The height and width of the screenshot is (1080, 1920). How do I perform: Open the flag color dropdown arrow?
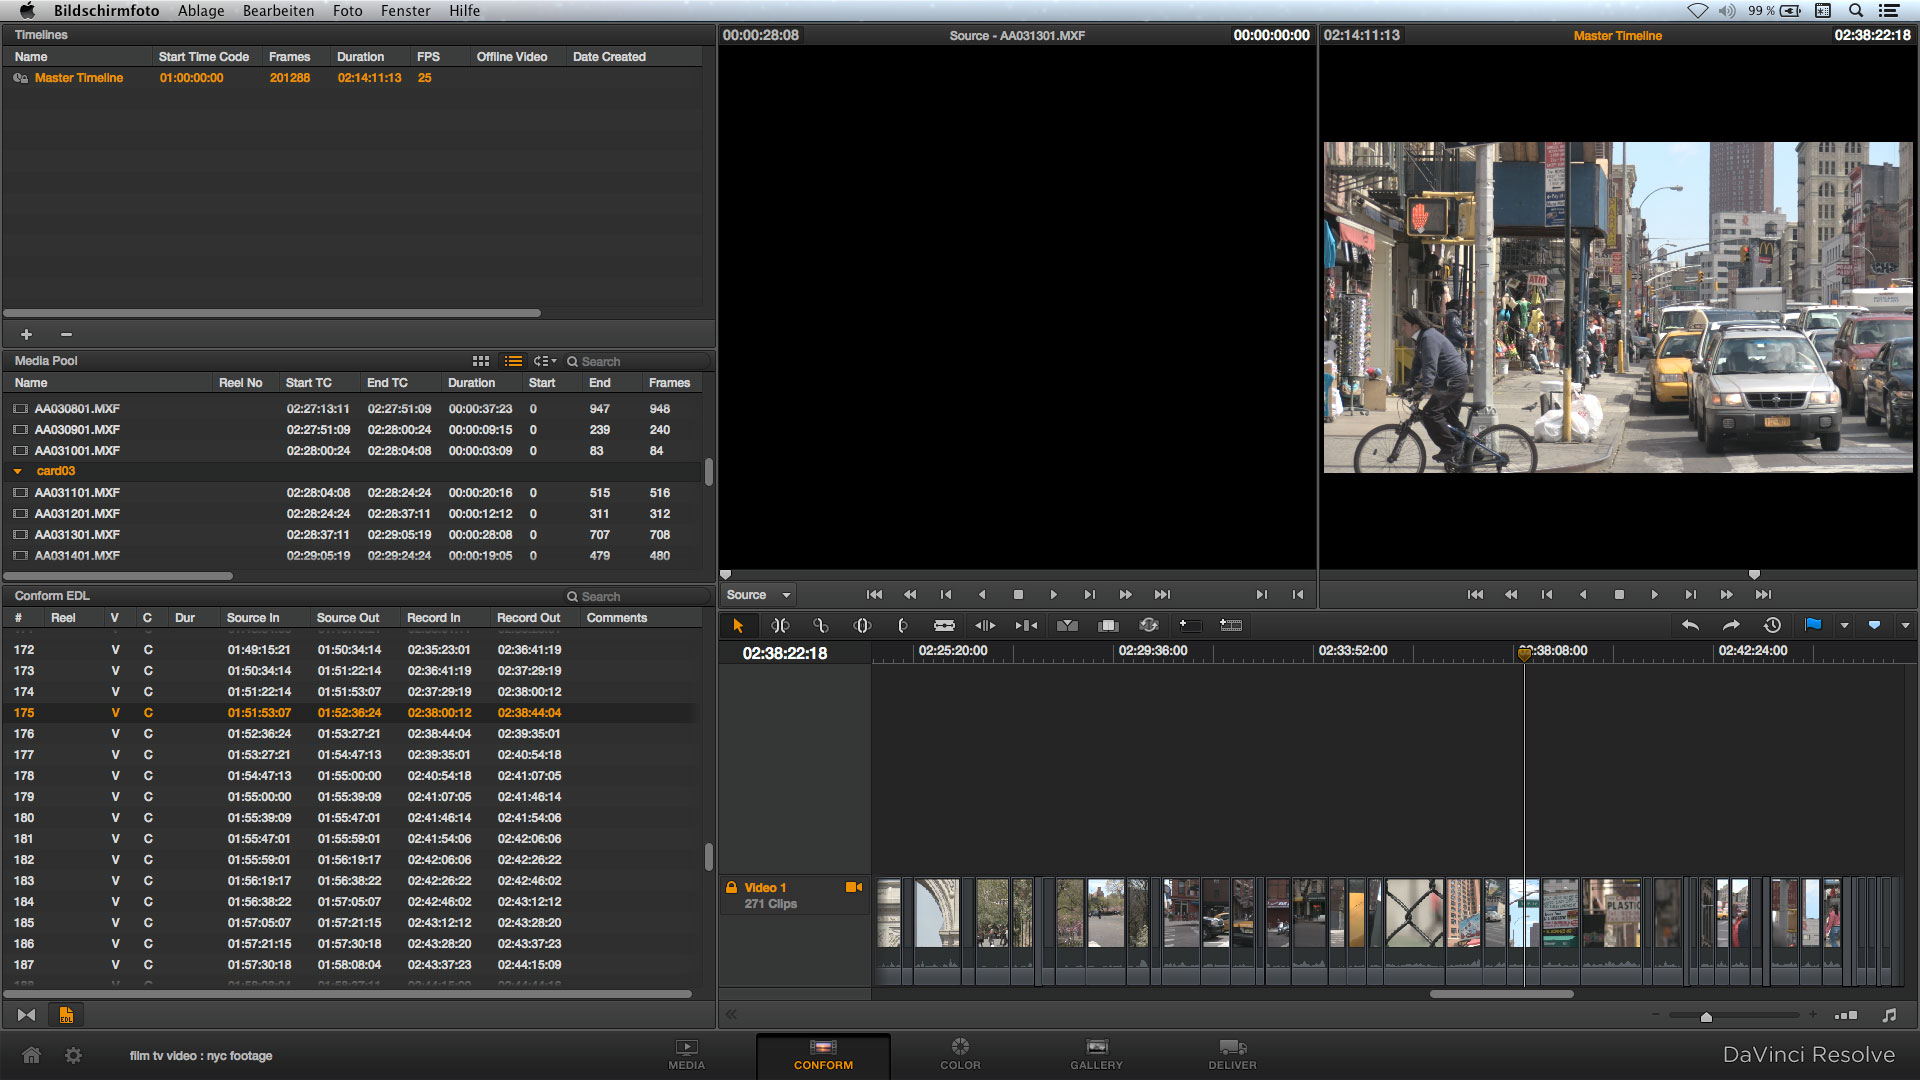[x=1844, y=626]
